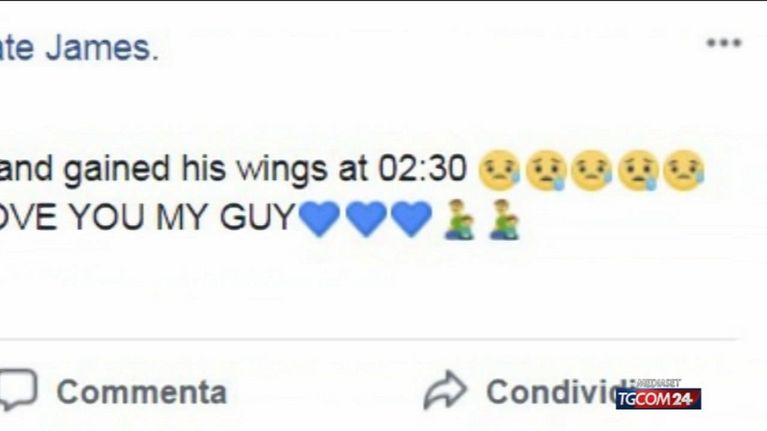767x431 pixels.
Task: Click the first father and child emoji
Action: 459,219
